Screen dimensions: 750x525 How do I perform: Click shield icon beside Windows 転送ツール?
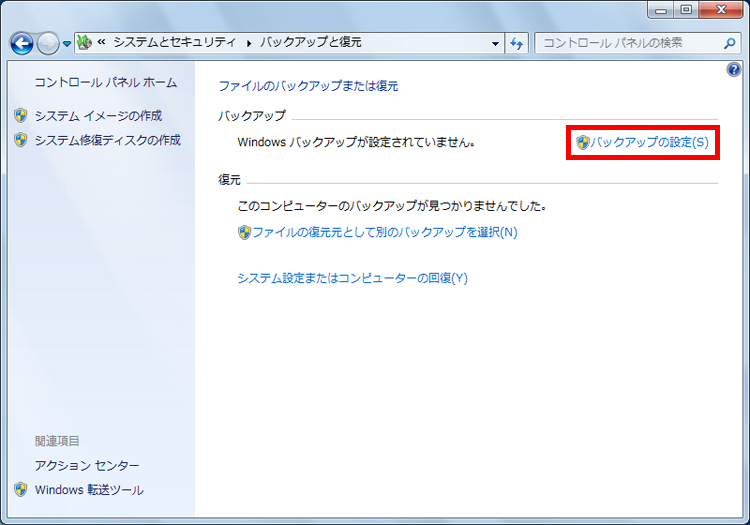(21, 490)
